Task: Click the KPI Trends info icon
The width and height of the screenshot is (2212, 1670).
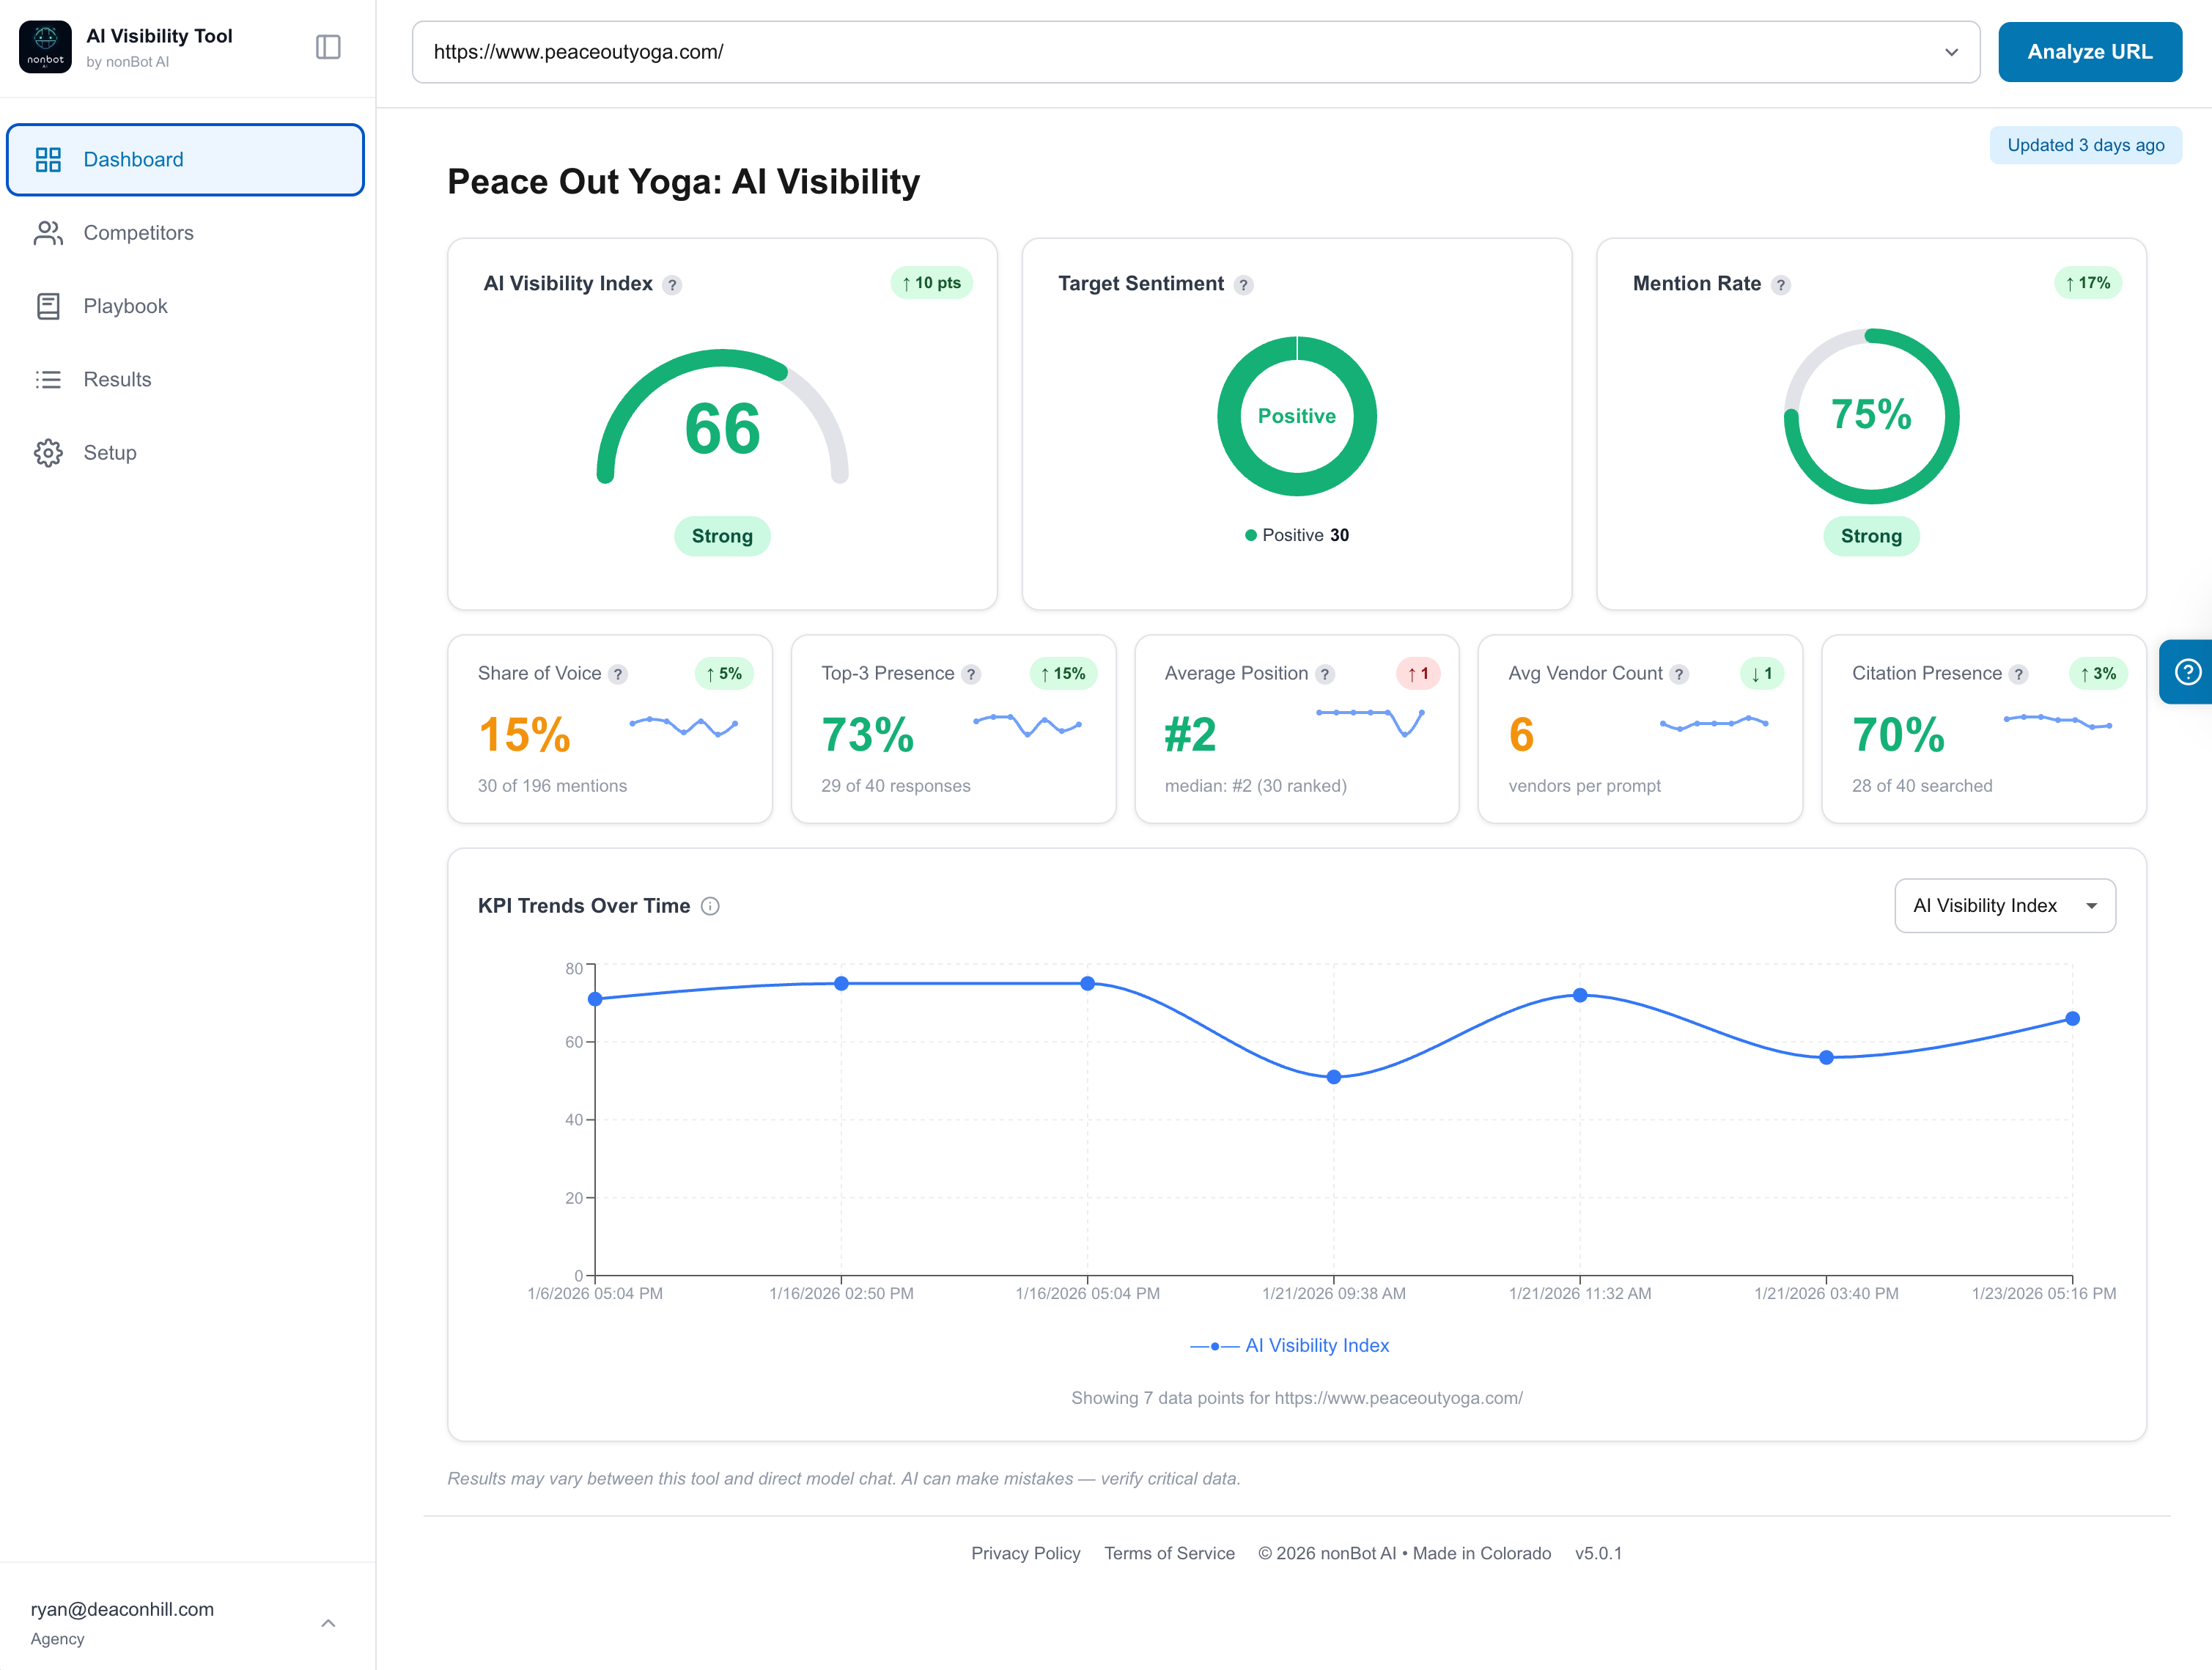Action: point(710,906)
